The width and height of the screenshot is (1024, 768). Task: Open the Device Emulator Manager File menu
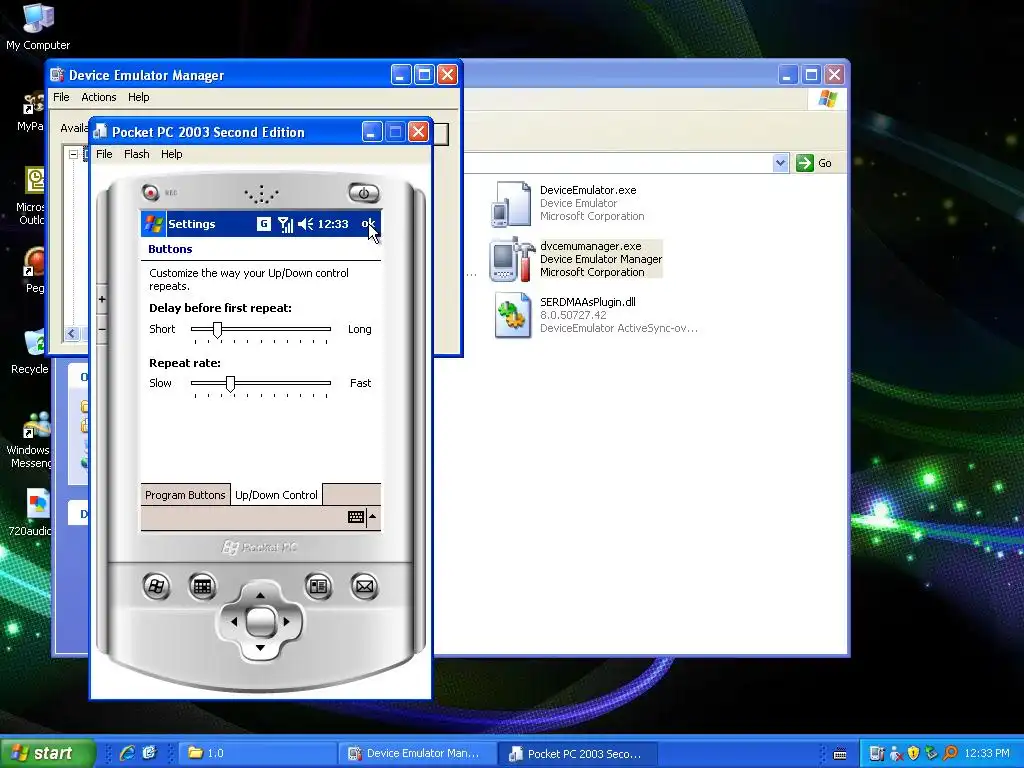[x=61, y=97]
